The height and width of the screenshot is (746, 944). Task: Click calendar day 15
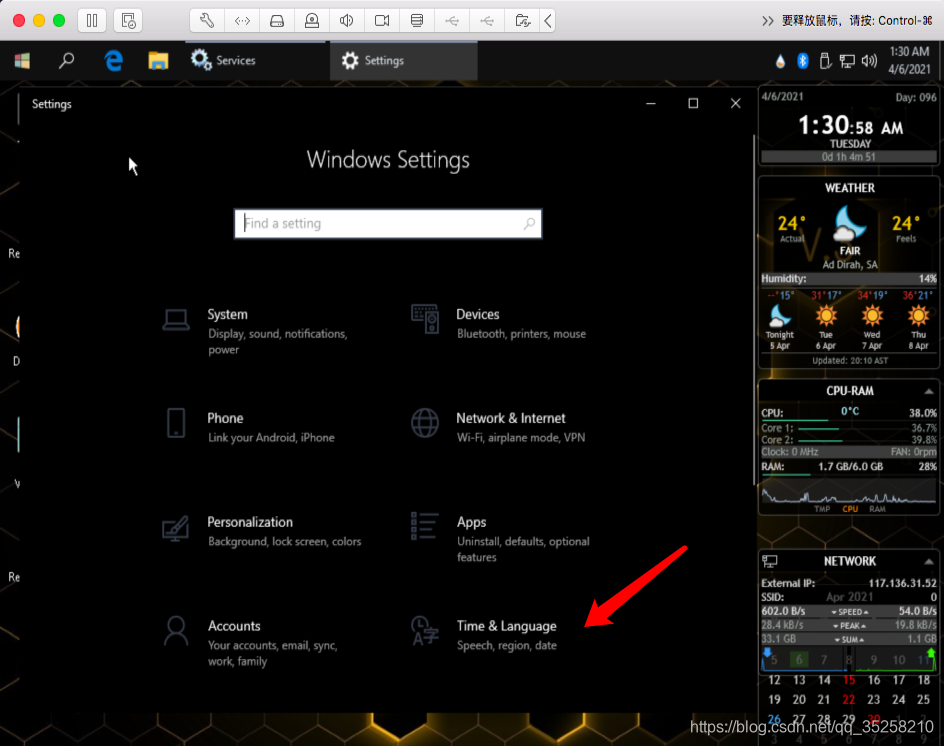(849, 680)
